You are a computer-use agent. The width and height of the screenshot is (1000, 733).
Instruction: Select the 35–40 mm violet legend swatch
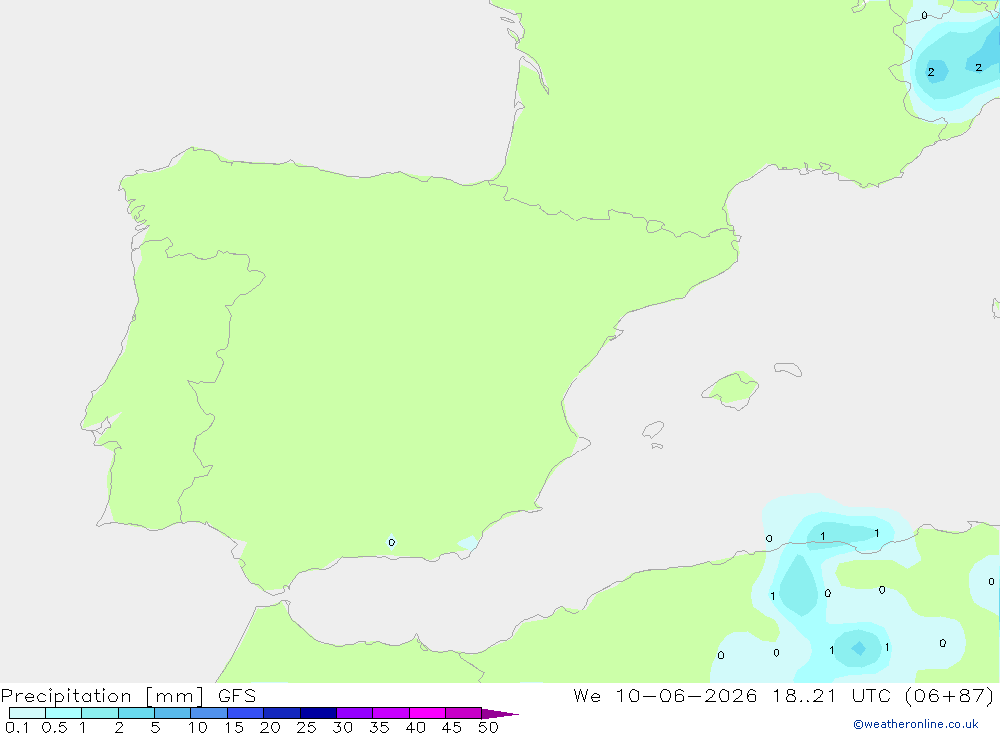tap(391, 713)
